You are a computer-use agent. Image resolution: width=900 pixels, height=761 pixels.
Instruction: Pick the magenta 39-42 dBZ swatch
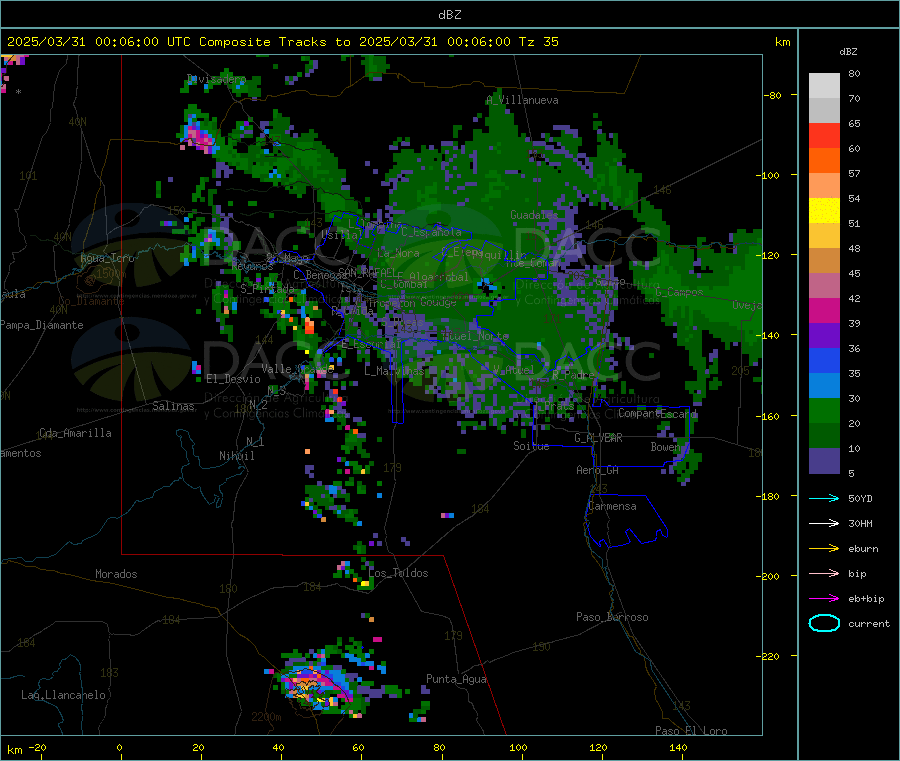pos(824,310)
